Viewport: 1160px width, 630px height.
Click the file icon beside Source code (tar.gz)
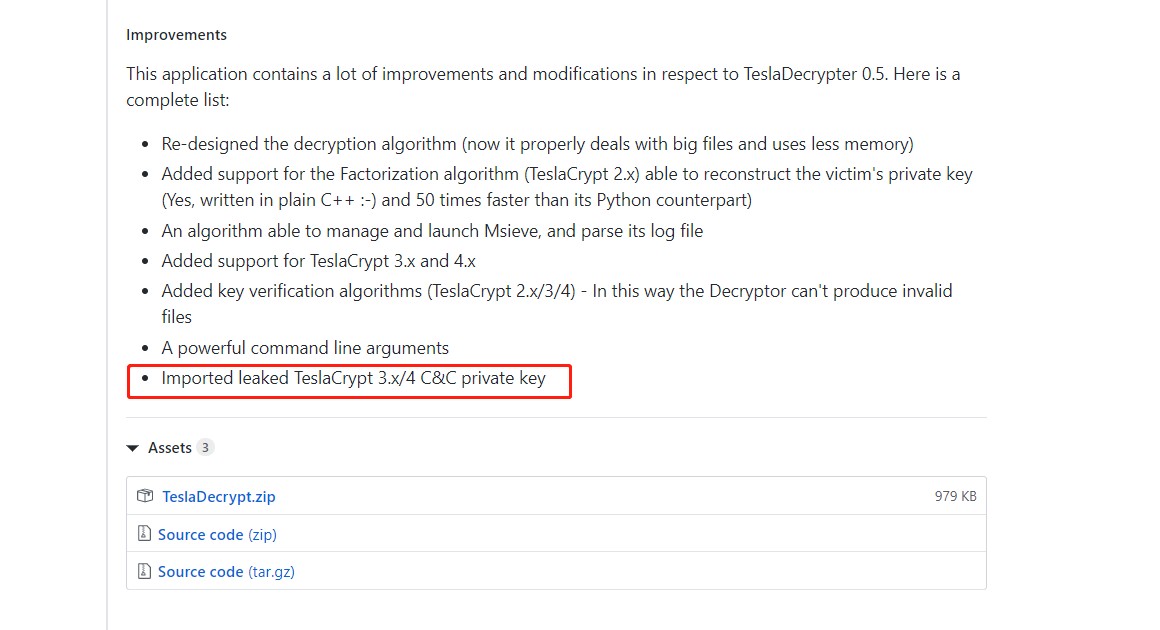[x=145, y=572]
